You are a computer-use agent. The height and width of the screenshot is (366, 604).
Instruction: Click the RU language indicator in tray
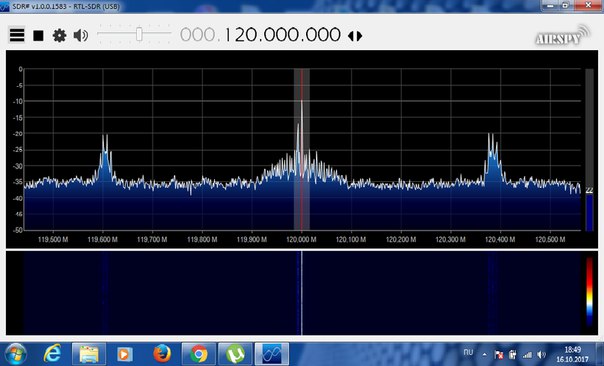tap(468, 352)
